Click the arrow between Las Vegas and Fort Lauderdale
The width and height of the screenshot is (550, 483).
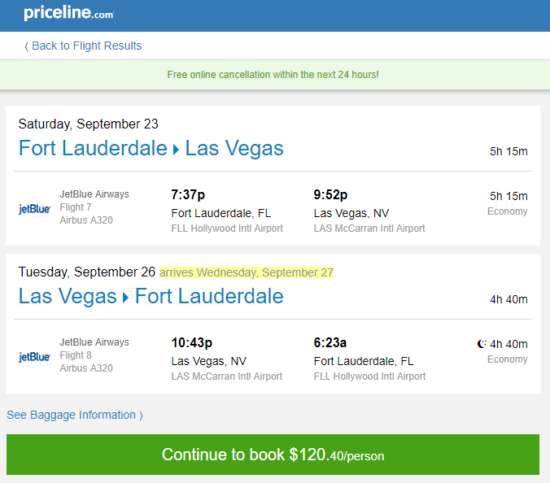point(126,298)
